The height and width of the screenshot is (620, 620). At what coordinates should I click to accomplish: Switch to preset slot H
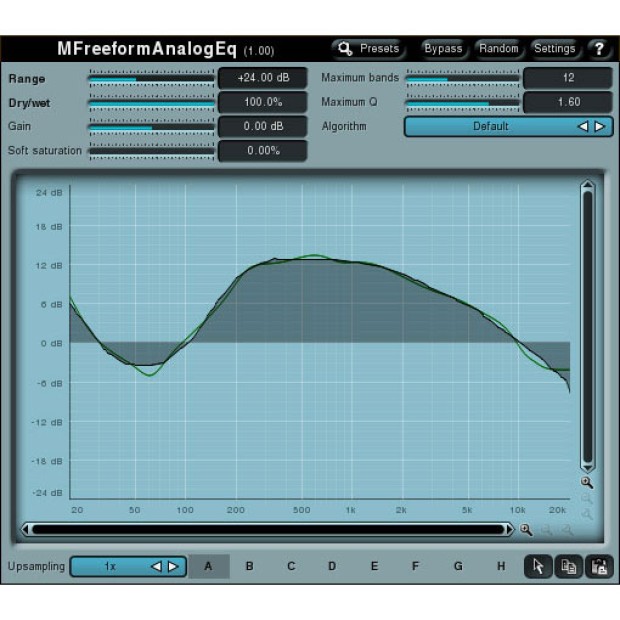click(501, 566)
